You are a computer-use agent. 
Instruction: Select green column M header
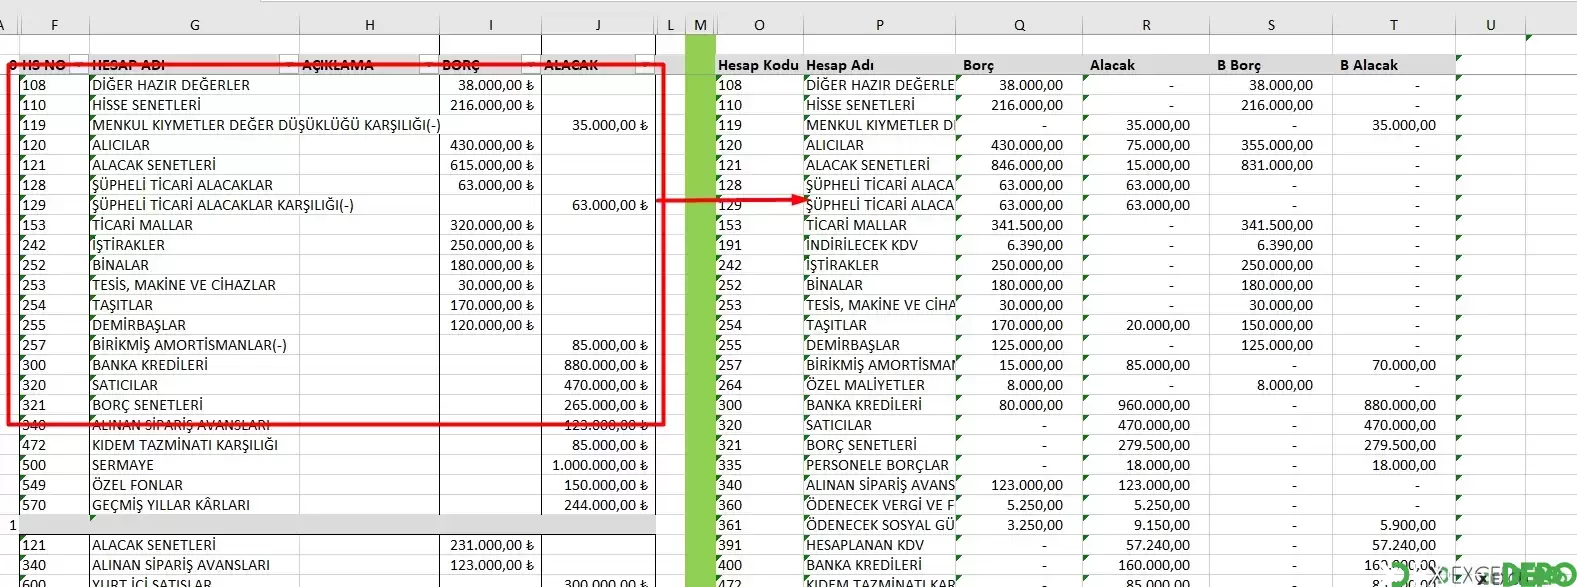click(x=700, y=24)
